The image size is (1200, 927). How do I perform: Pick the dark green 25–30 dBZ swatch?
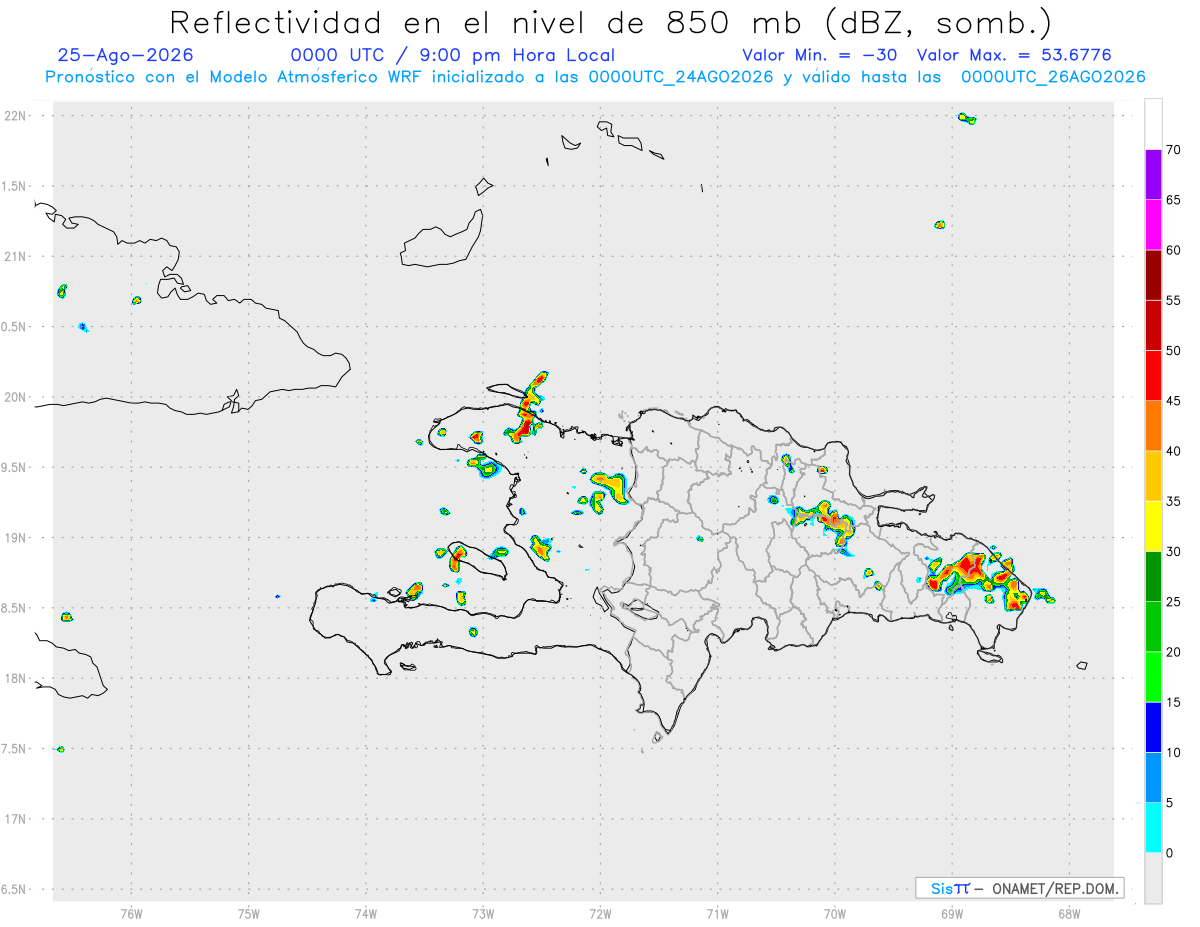click(1153, 577)
